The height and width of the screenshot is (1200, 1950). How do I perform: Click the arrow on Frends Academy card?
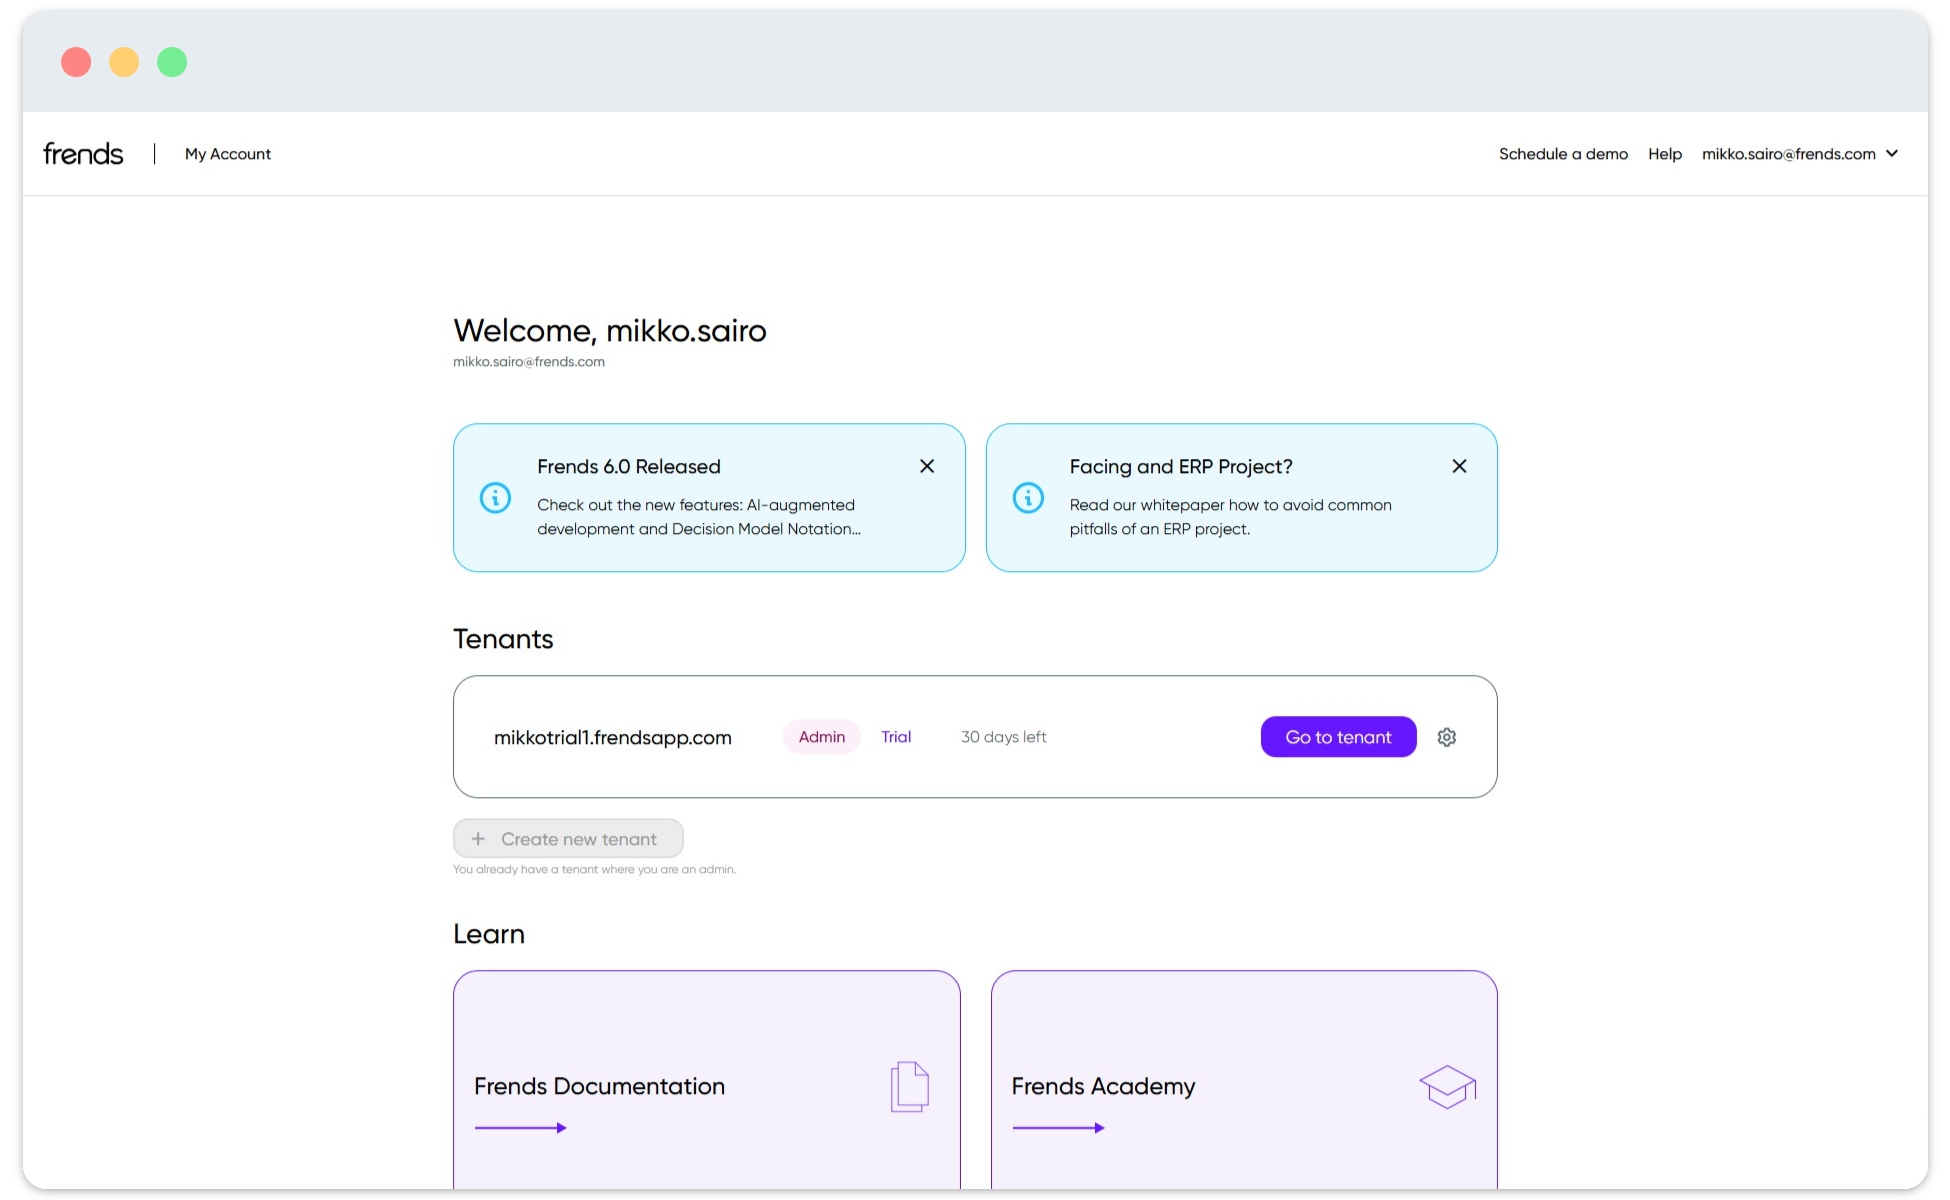[1059, 1127]
